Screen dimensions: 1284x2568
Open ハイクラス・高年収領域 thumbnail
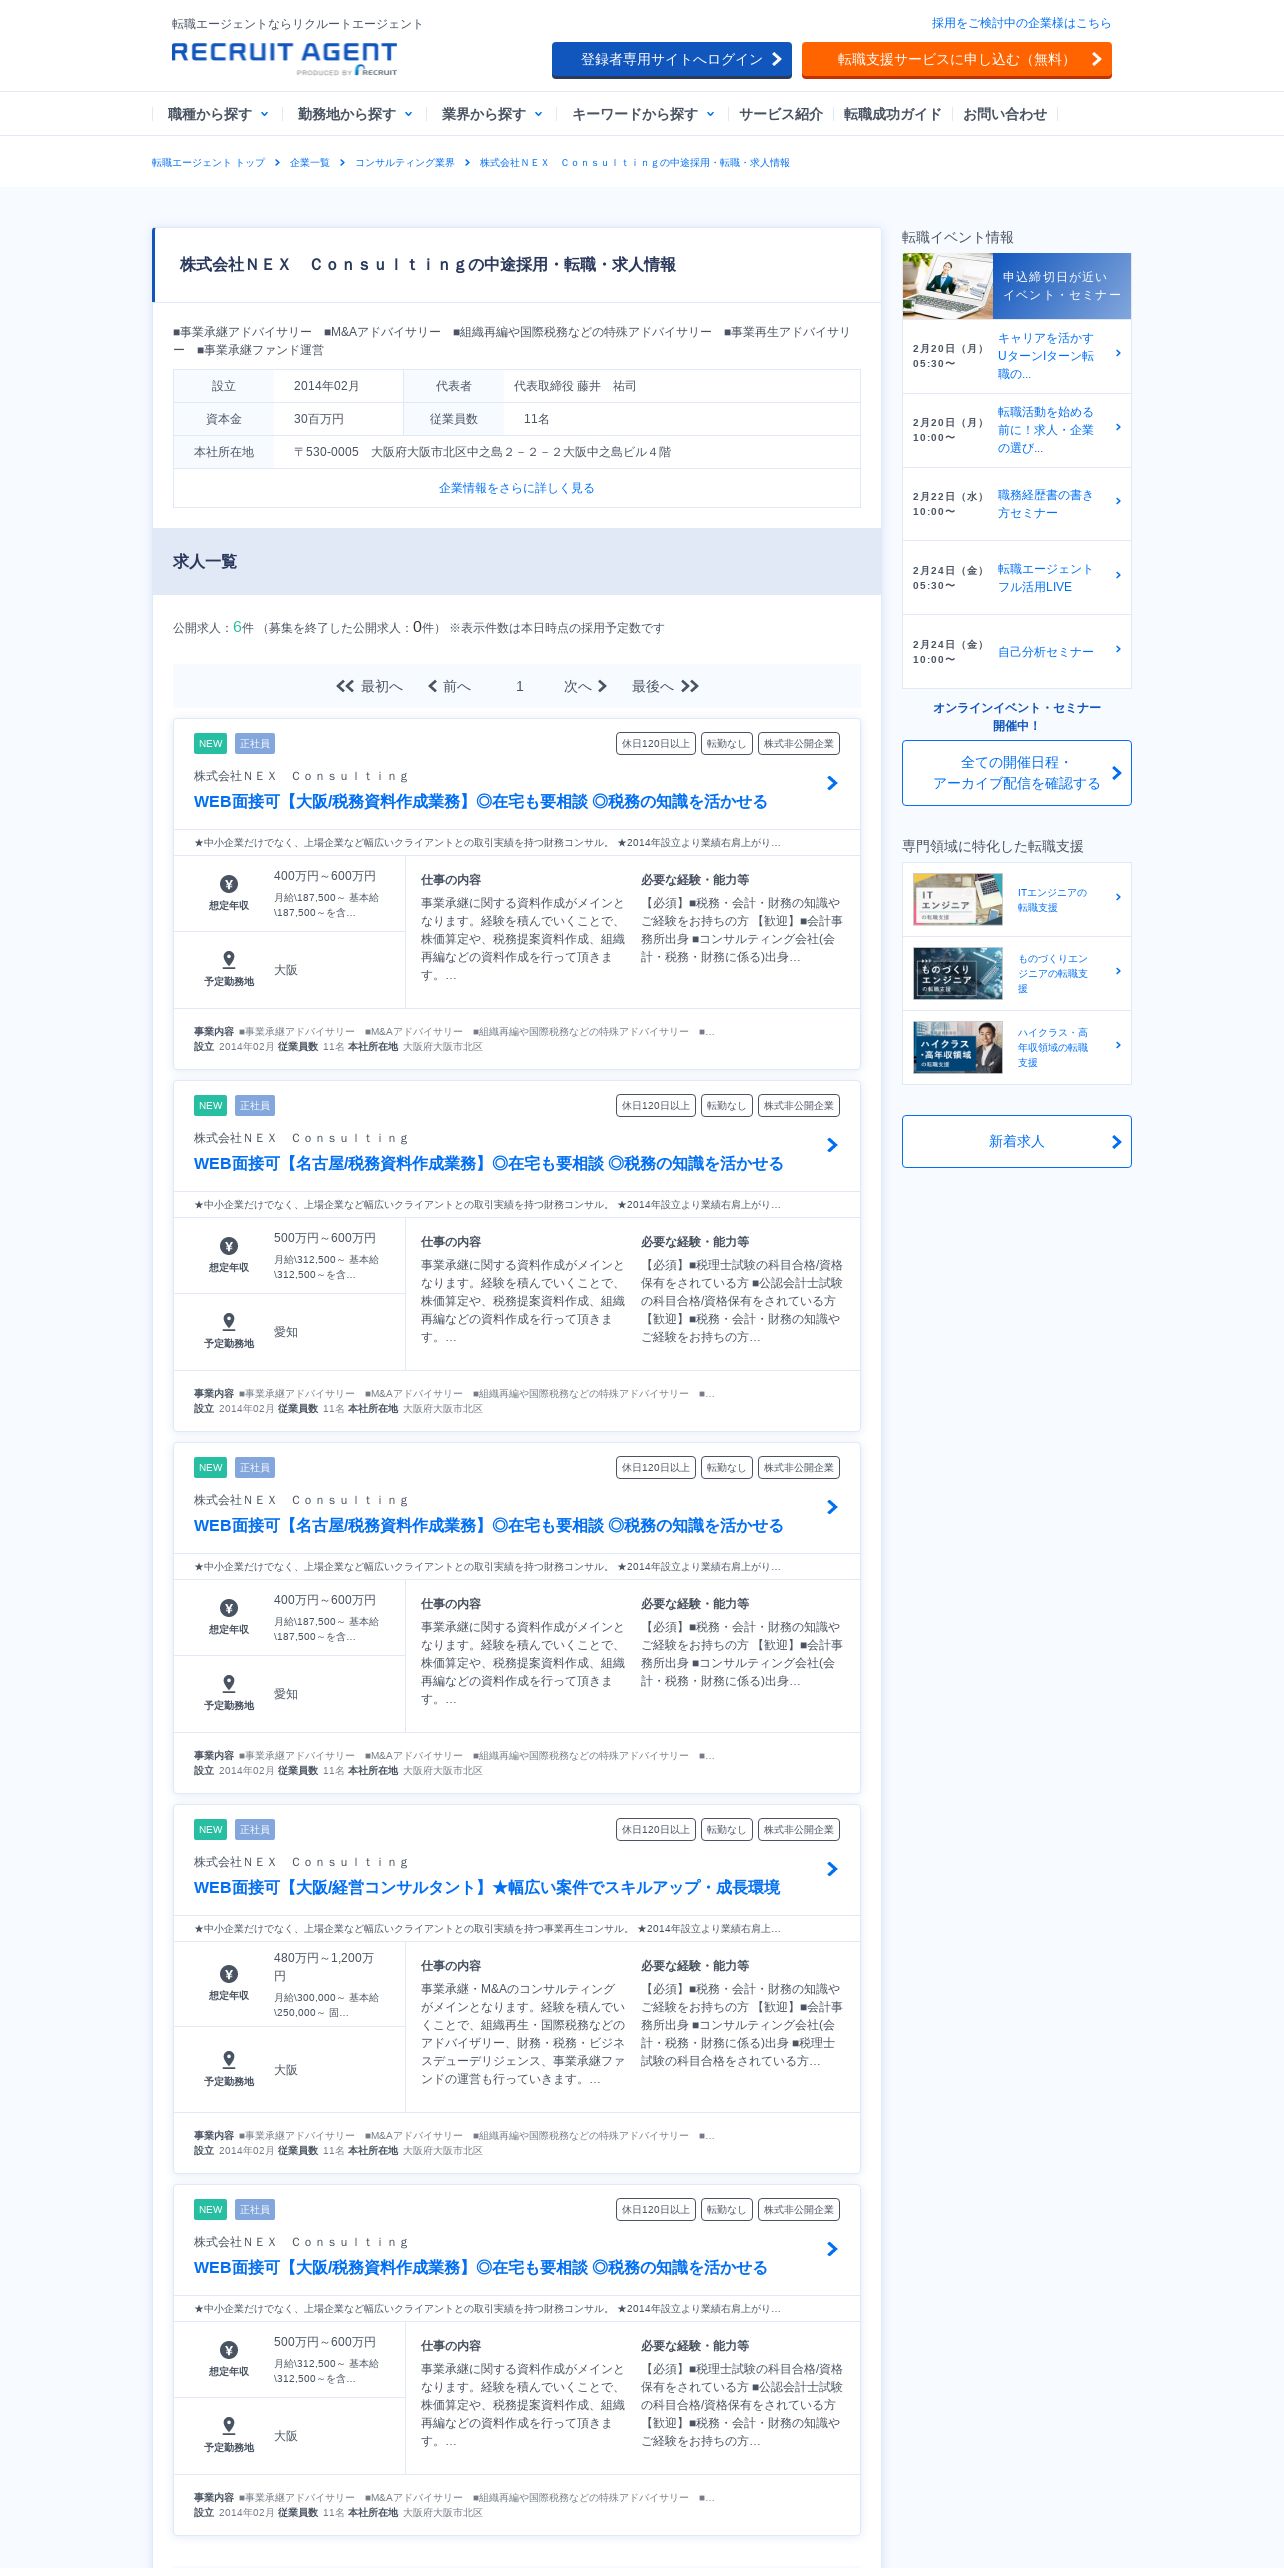(x=958, y=1047)
